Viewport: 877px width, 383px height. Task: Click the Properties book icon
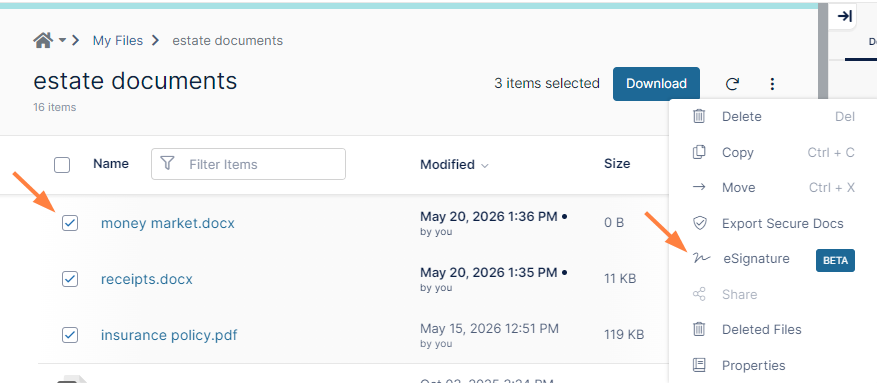699,366
